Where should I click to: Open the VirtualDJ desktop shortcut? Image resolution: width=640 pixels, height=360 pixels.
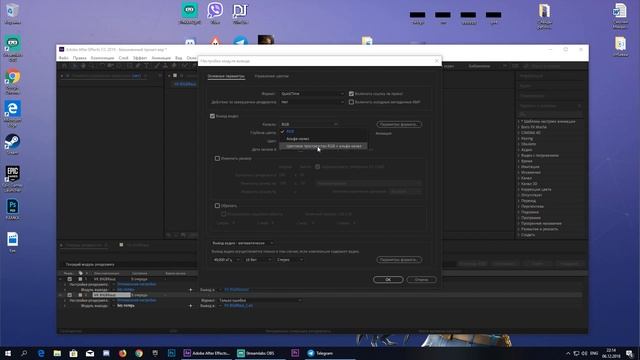240,12
